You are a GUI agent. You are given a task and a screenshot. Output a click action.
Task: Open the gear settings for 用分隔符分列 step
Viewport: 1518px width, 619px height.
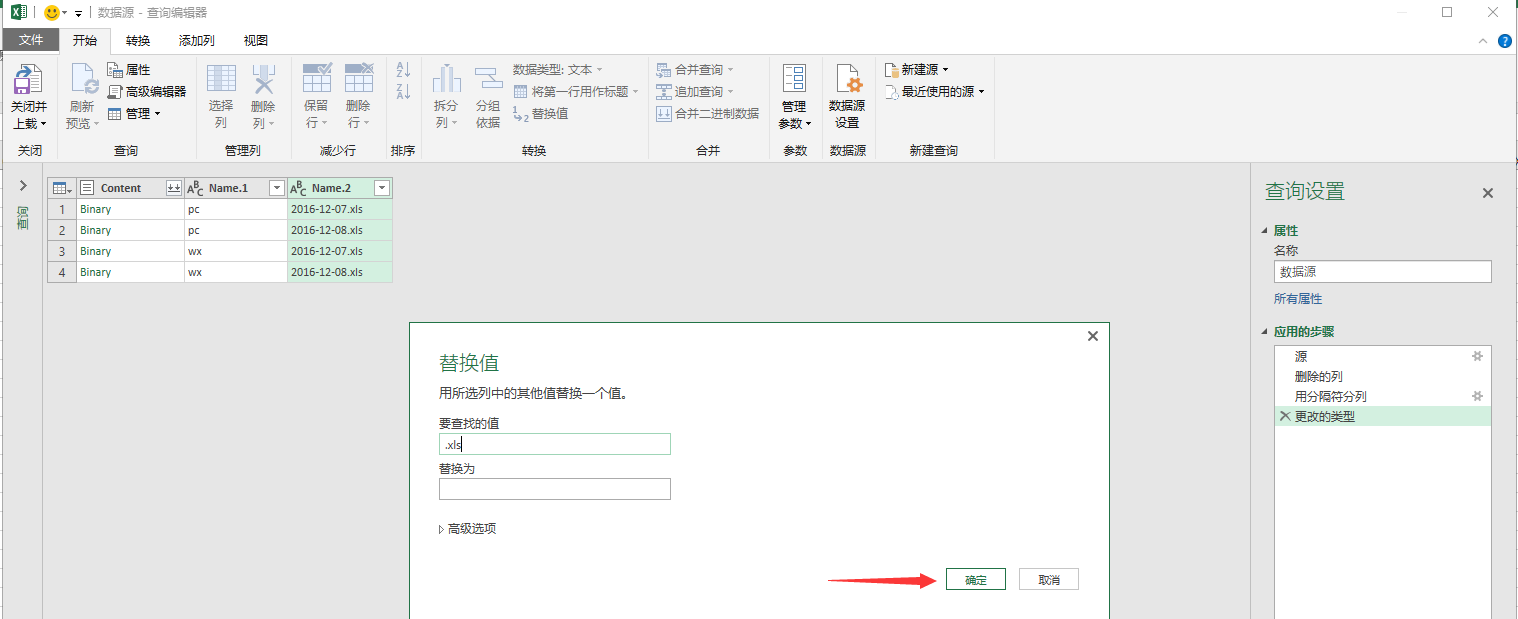click(1478, 396)
